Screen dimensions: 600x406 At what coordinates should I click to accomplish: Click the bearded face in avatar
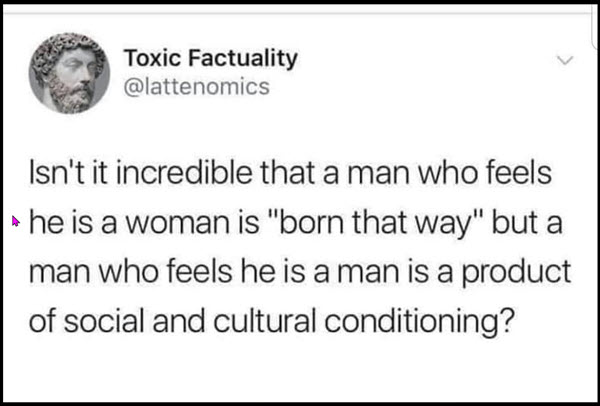coord(71,78)
